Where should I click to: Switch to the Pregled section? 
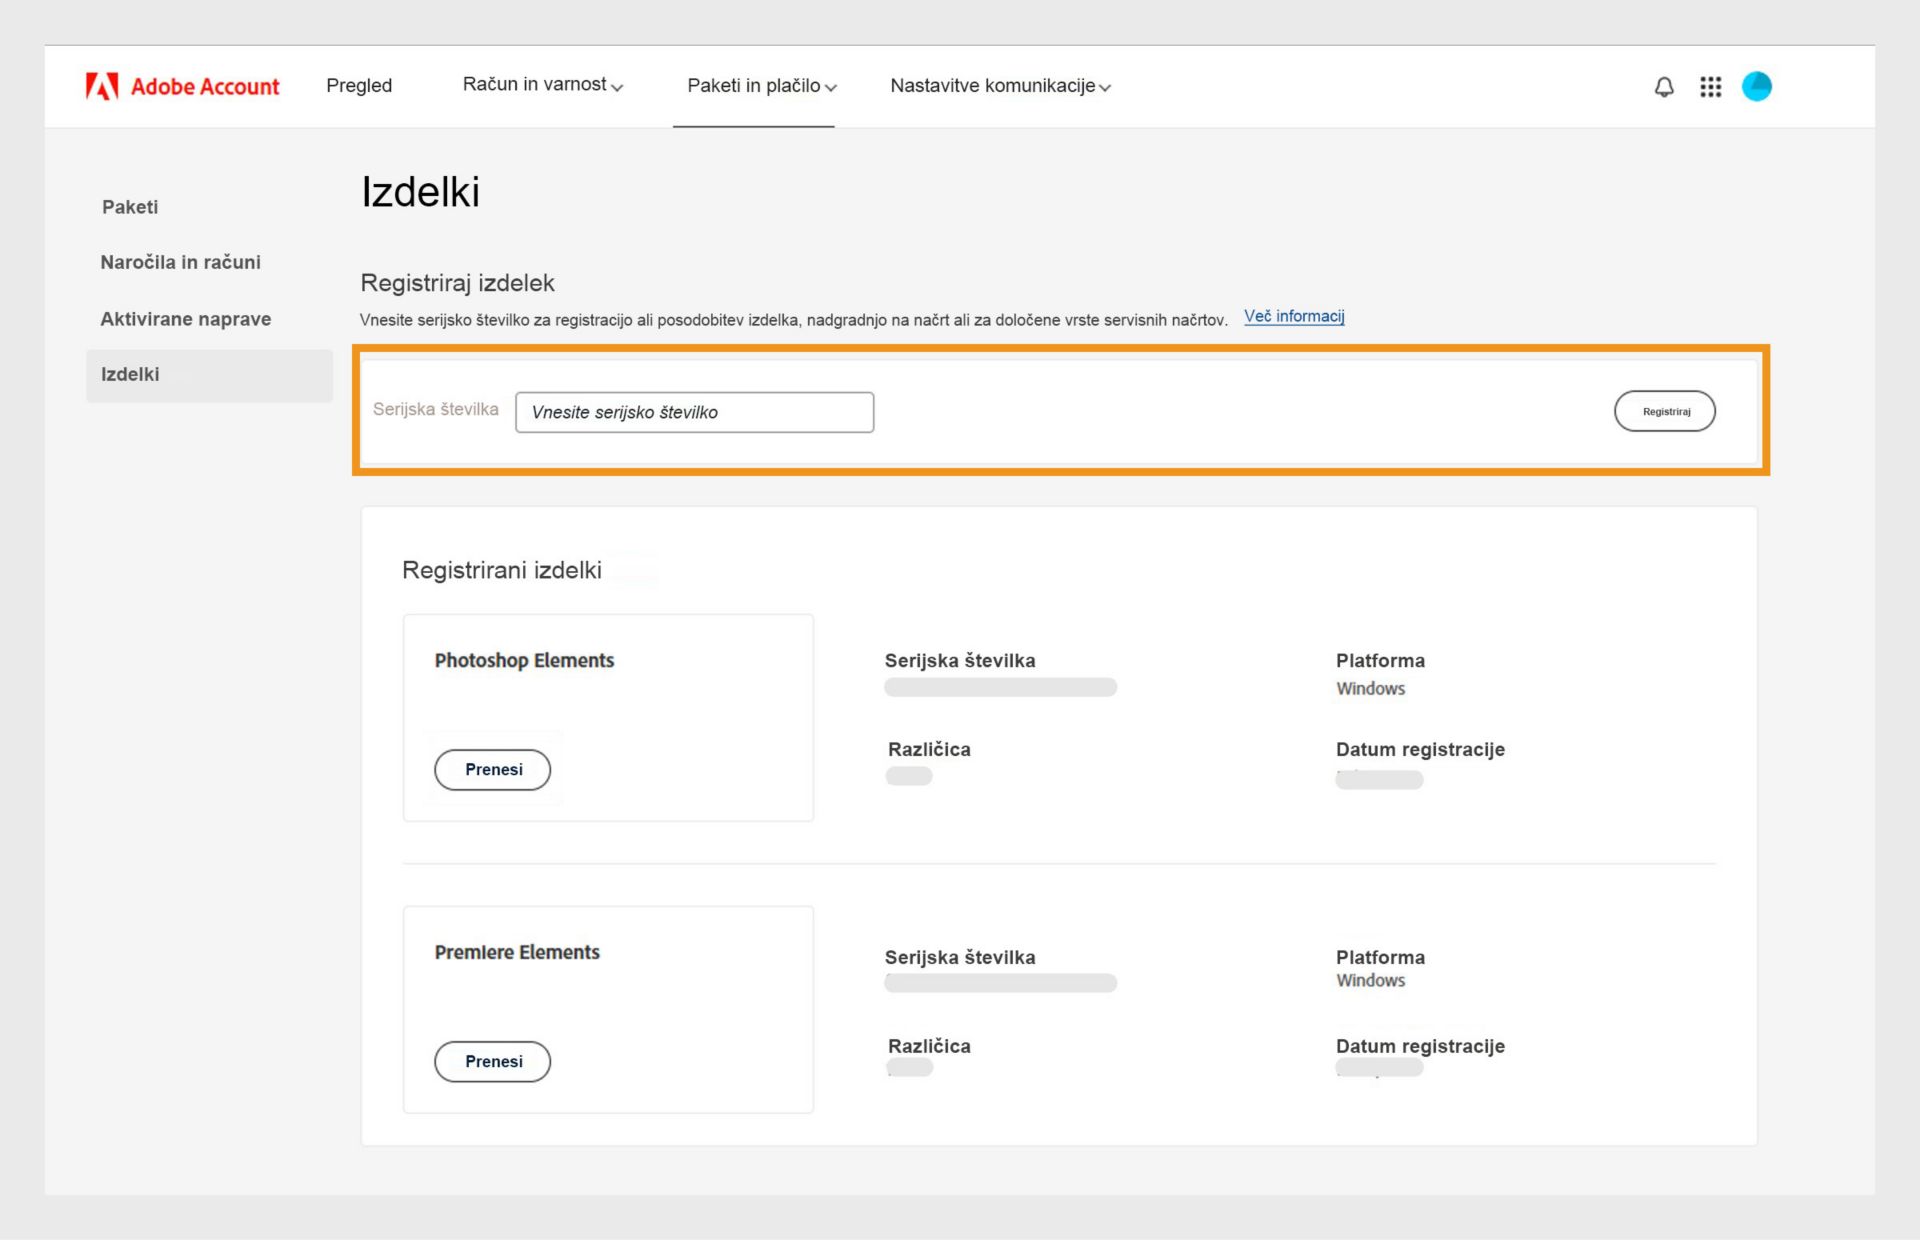(359, 85)
